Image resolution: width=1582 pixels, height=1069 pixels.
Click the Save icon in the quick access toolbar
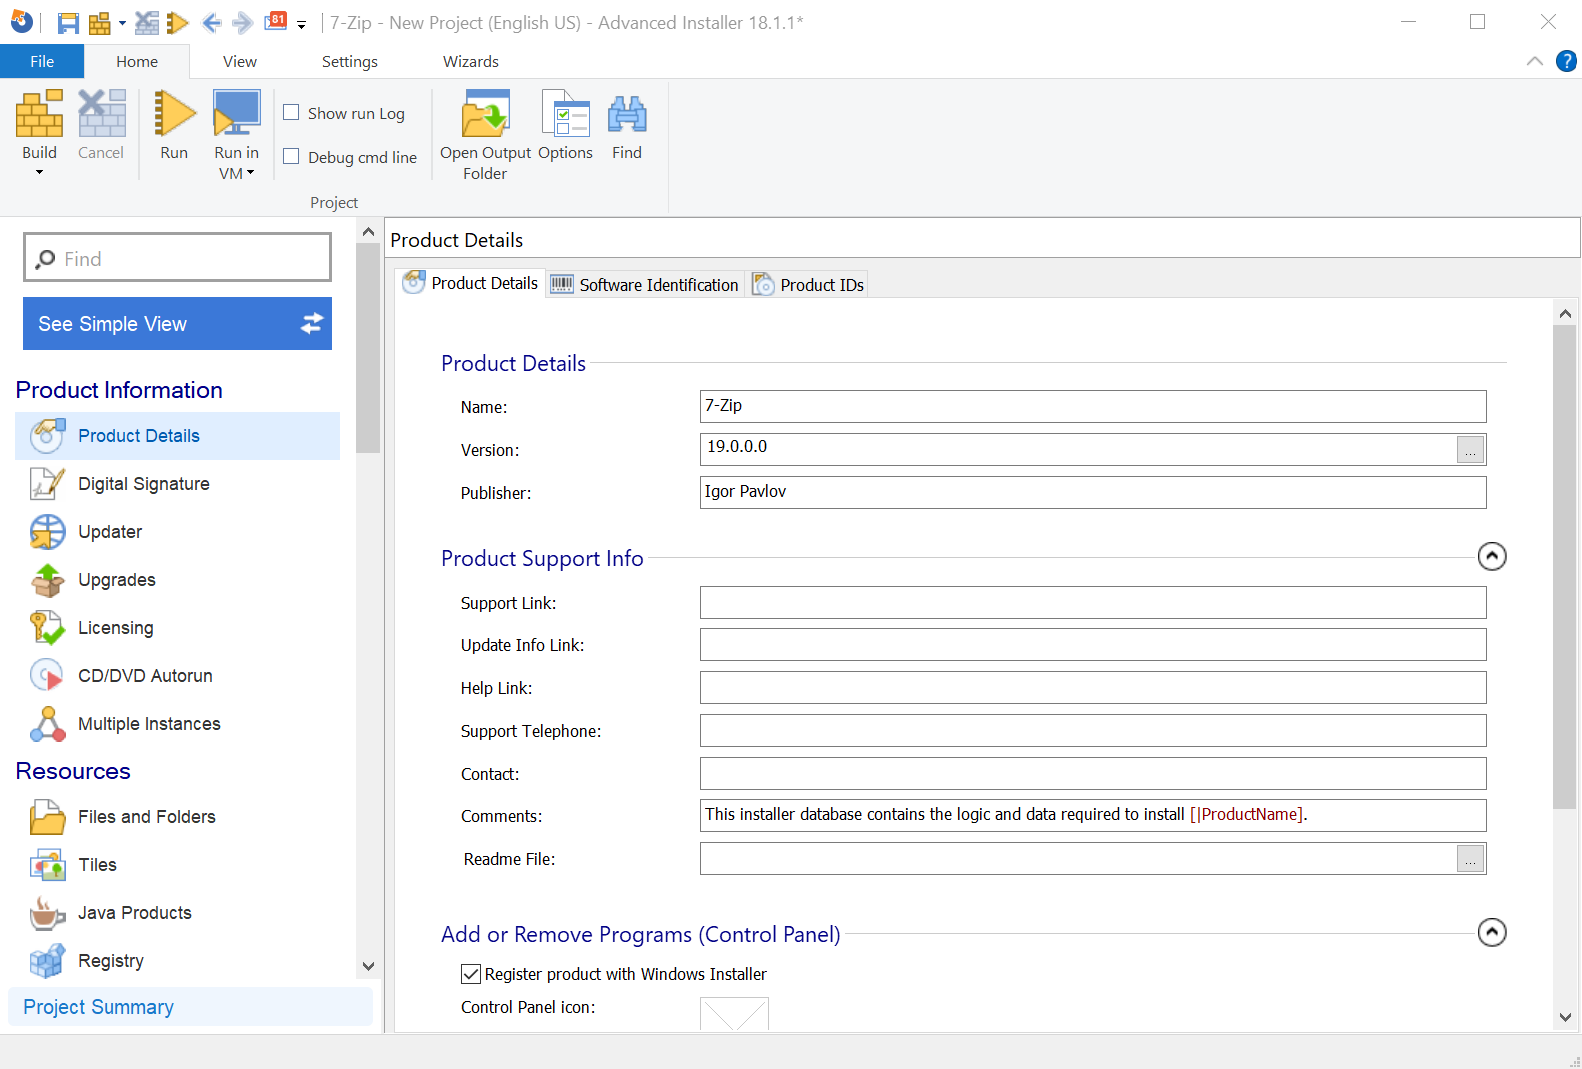tap(68, 23)
